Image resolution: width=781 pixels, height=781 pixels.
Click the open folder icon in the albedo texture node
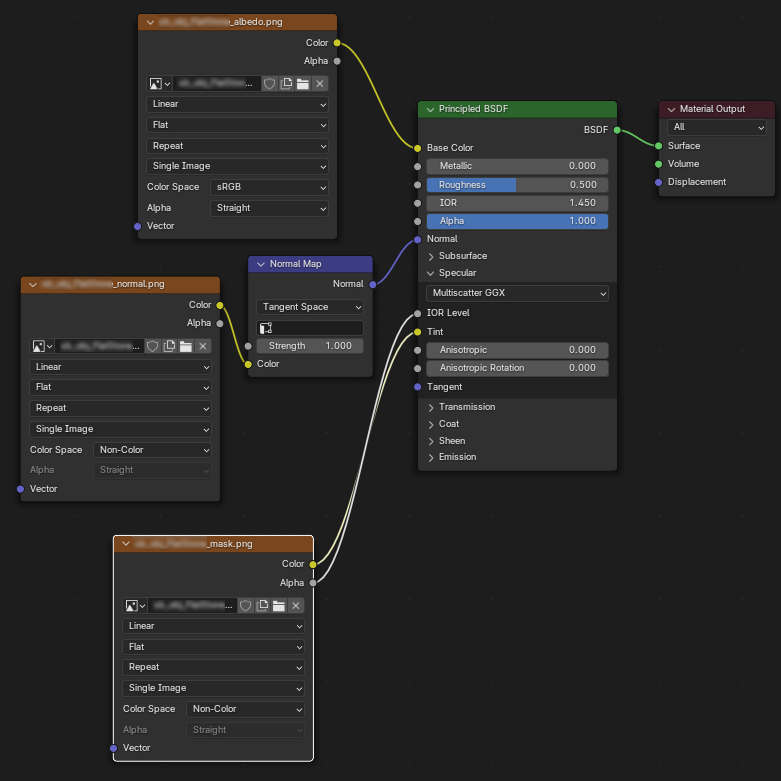tap(303, 84)
